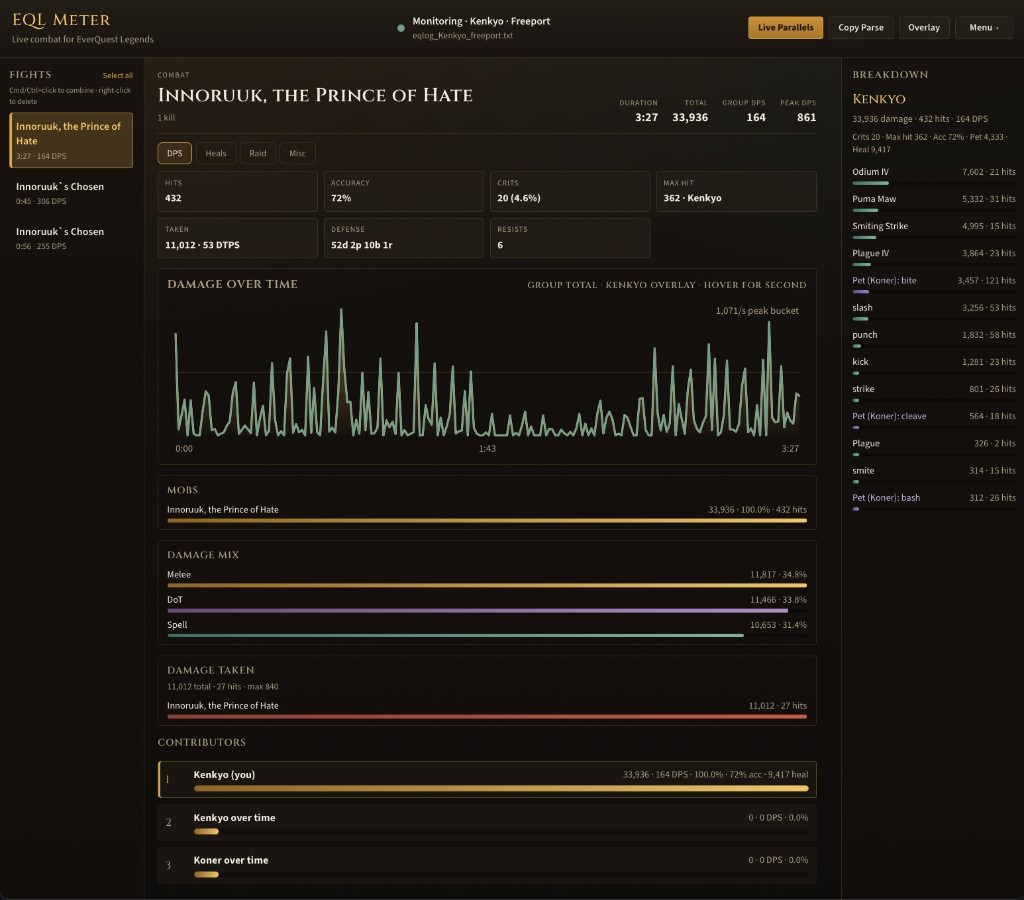The width and height of the screenshot is (1024, 900).
Task: Click the Melee damage mix bar
Action: (487, 585)
